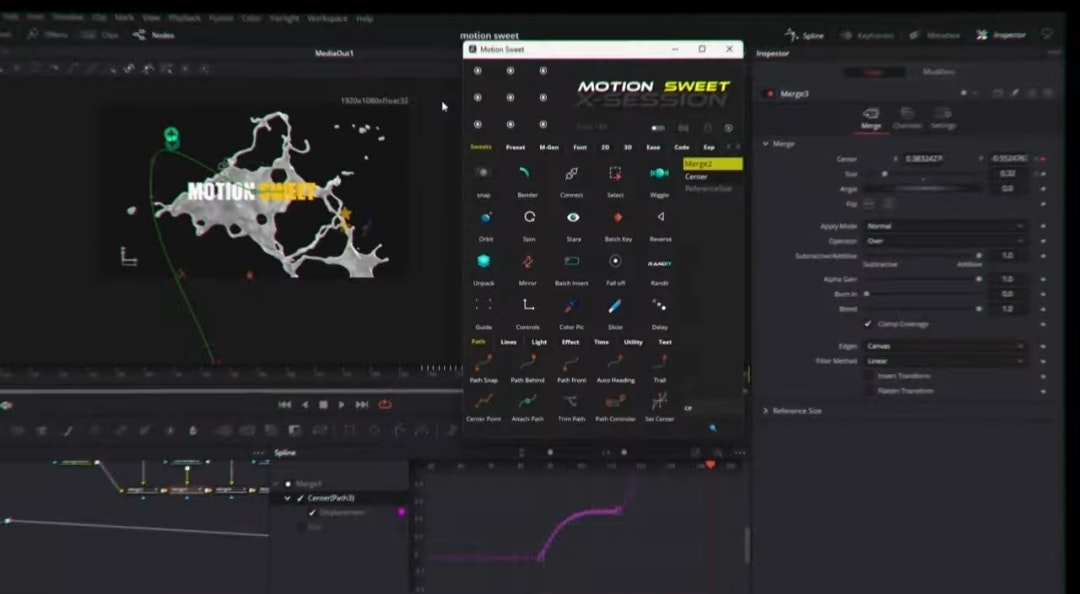Viewport: 1080px width, 594px height.
Task: Toggle the Inspector panel button
Action: (x=1001, y=35)
